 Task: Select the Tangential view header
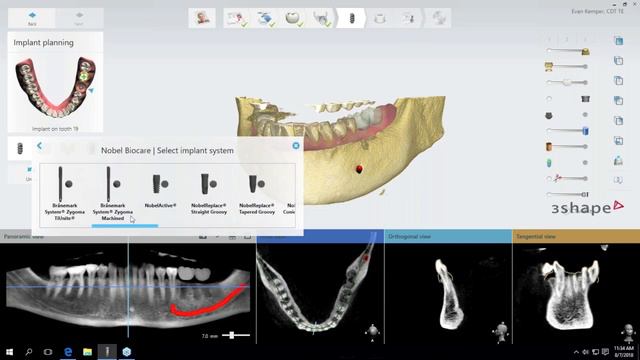576,236
